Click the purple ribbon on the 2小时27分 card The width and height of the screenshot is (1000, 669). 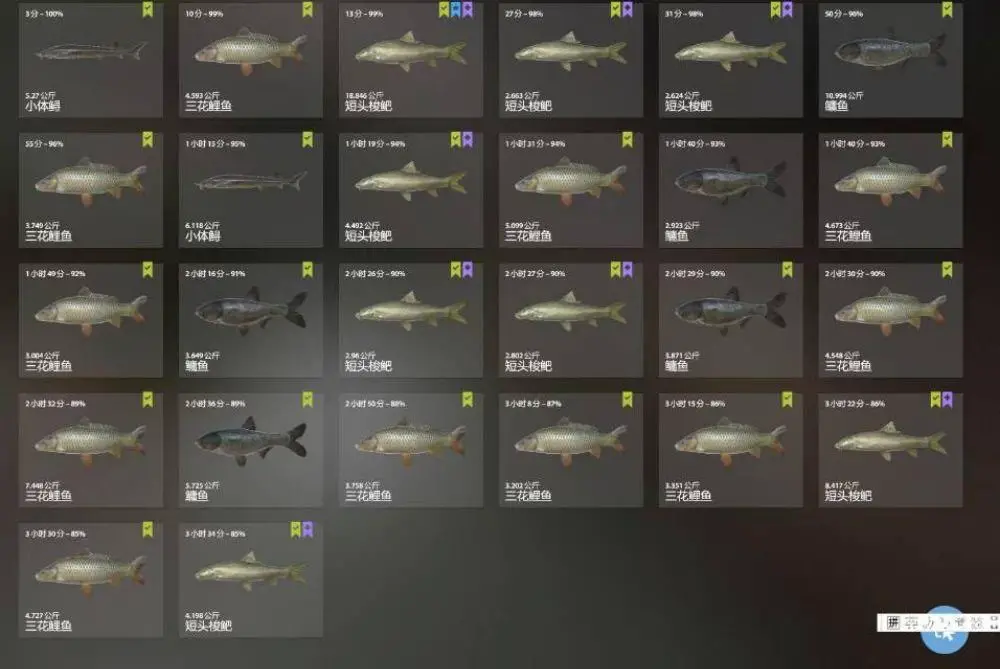628,270
